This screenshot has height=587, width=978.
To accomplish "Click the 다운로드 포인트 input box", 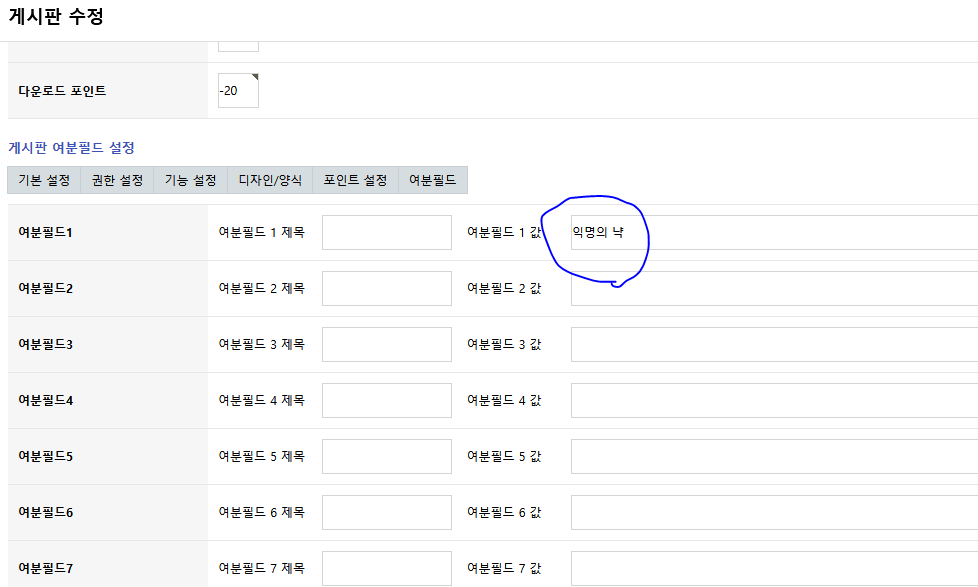I will [x=238, y=90].
